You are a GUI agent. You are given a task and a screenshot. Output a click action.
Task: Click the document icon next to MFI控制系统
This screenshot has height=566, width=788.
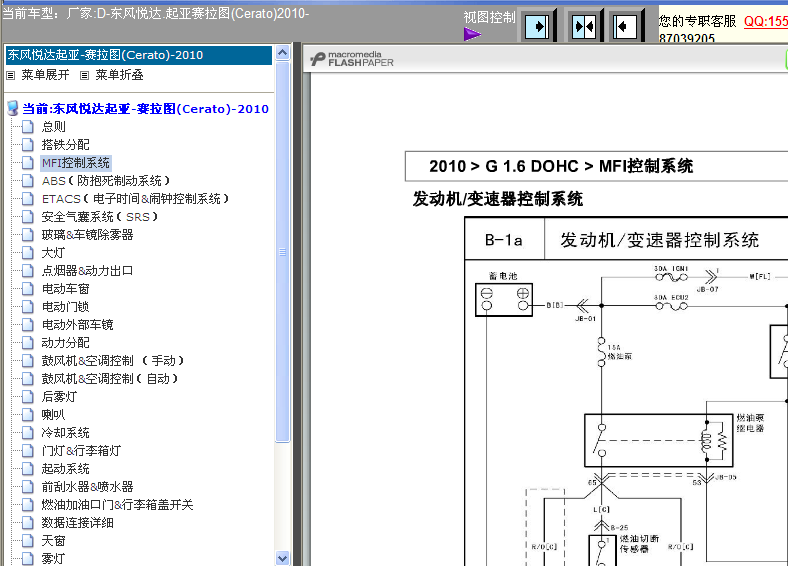(x=28, y=163)
